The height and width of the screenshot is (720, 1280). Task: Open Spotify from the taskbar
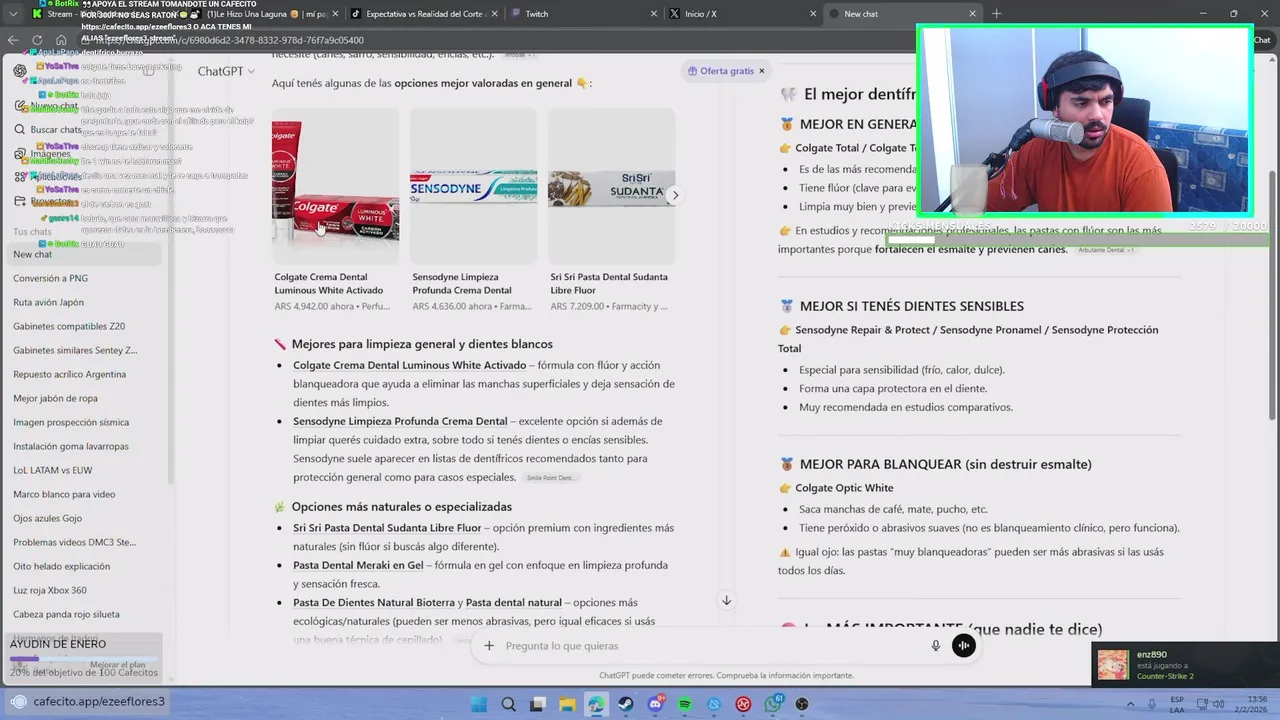[685, 704]
